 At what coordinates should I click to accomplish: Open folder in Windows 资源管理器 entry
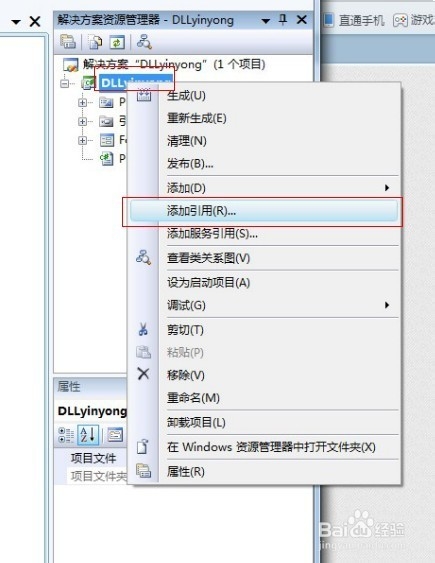coord(264,447)
